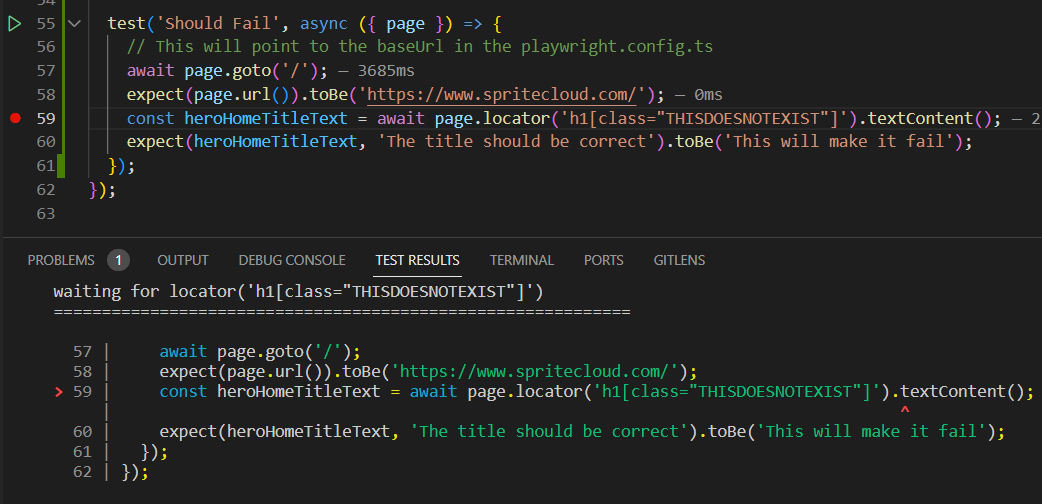Click page.goto('/') in test results line 57
The image size is (1042, 504).
[284, 351]
